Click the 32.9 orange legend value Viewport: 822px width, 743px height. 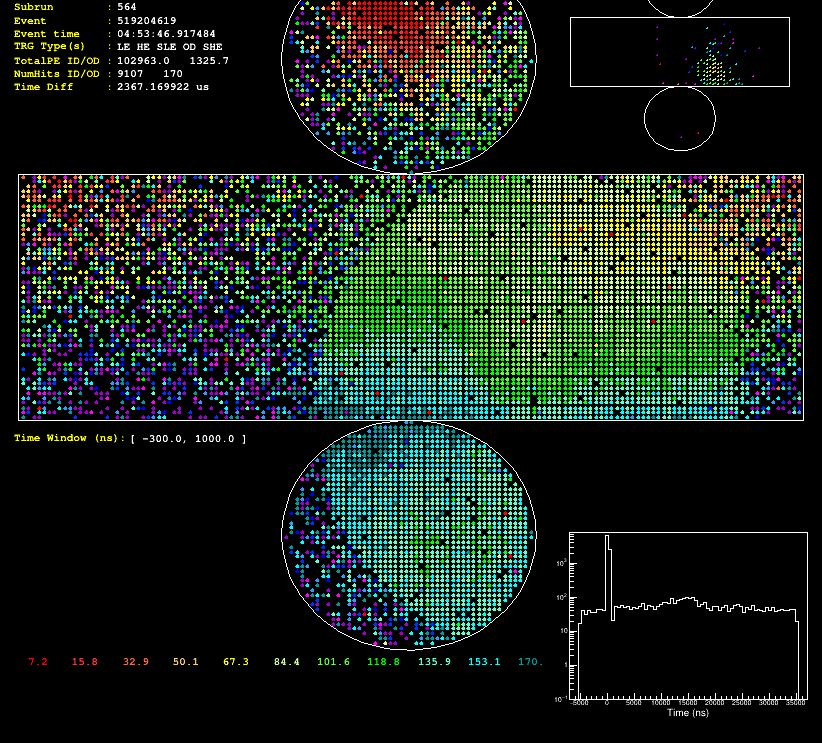coord(136,662)
